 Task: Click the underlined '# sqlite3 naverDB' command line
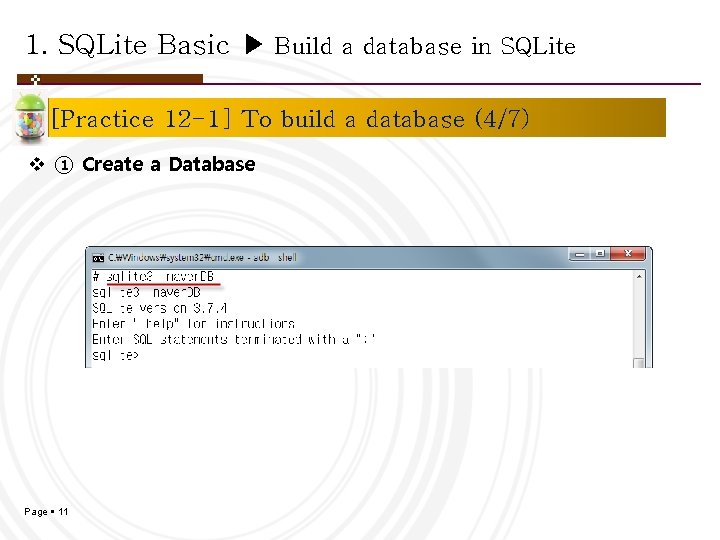pyautogui.click(x=154, y=277)
